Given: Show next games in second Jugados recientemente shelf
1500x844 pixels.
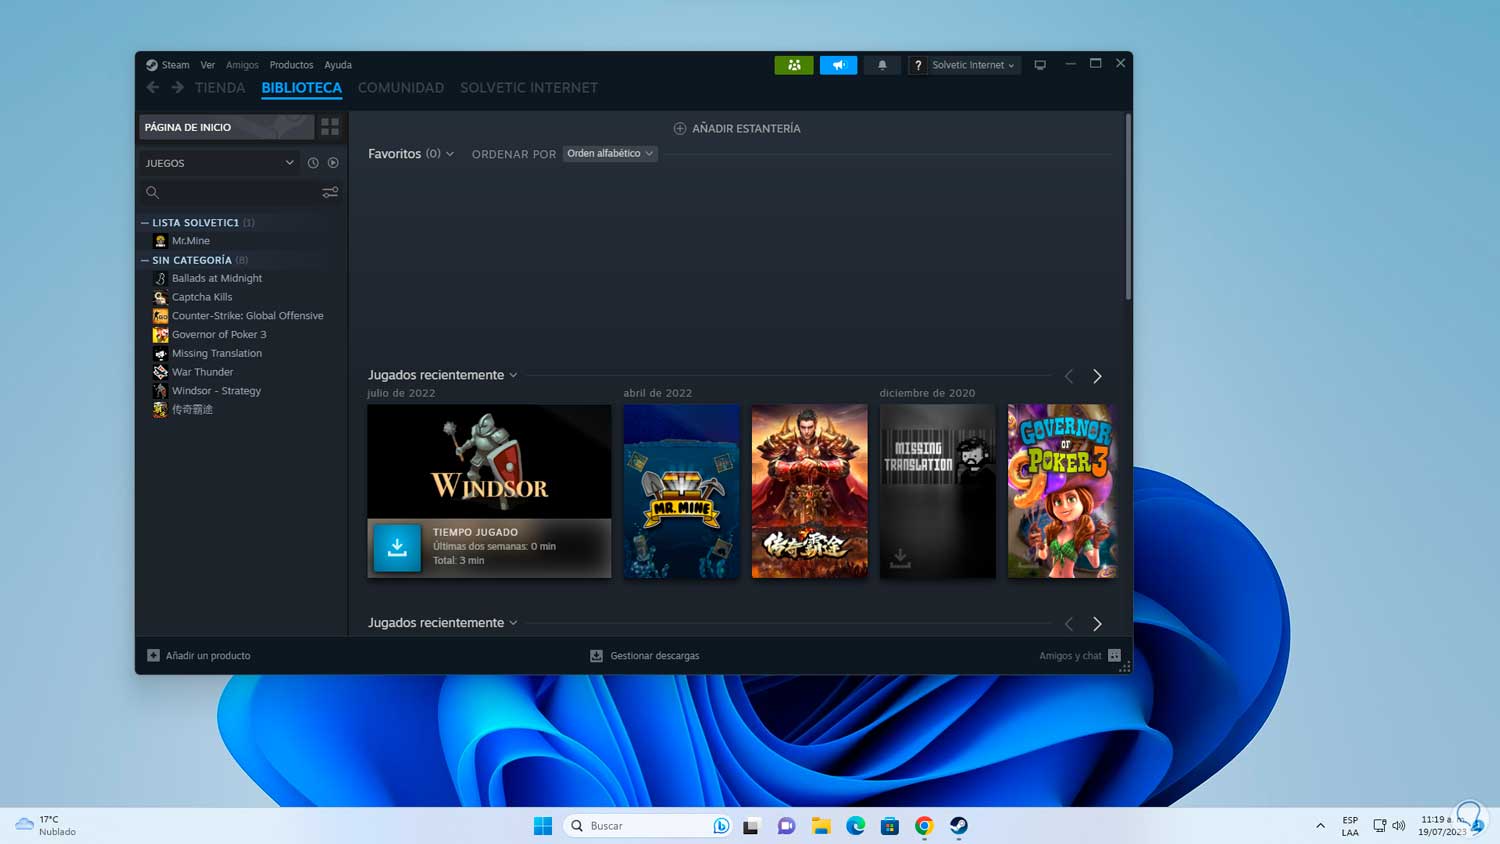Looking at the screenshot, I should point(1097,624).
